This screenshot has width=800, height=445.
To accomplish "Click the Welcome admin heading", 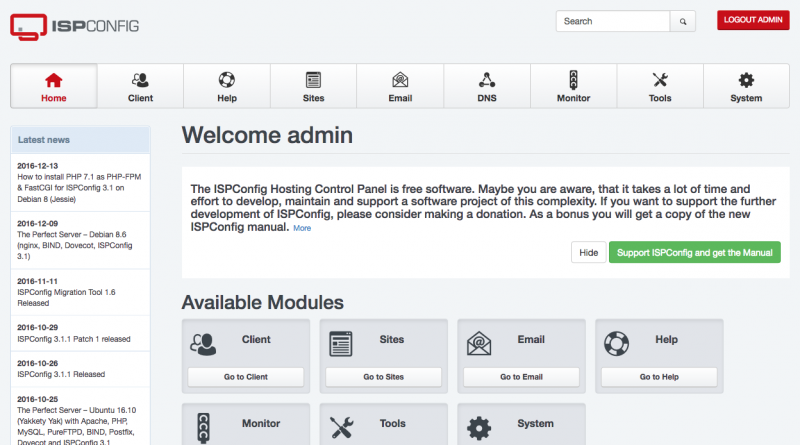I will [x=267, y=135].
